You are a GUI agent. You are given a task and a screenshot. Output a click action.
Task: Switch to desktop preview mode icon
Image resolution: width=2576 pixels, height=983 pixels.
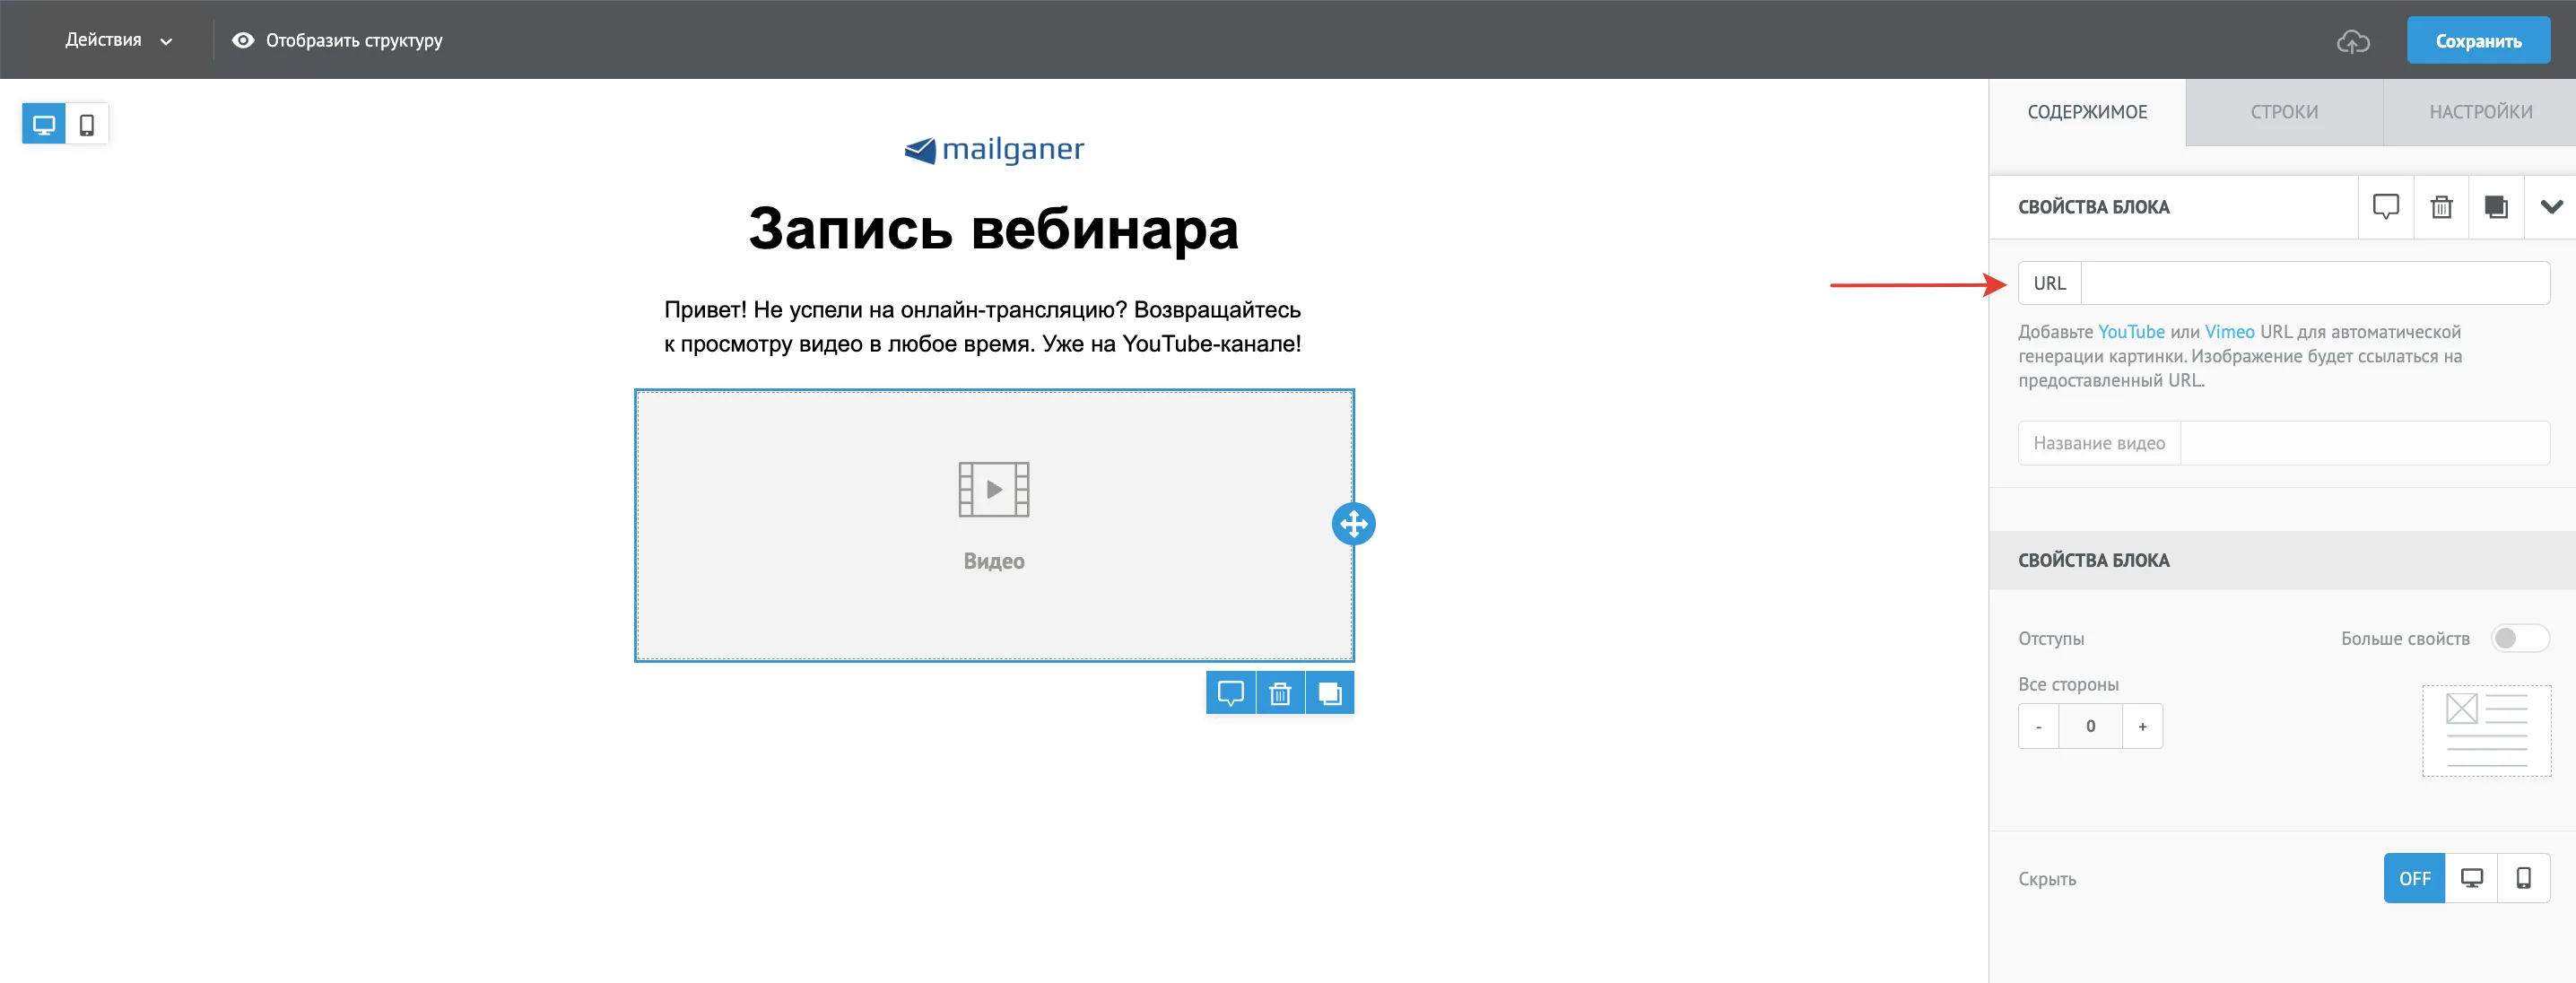pyautogui.click(x=44, y=125)
